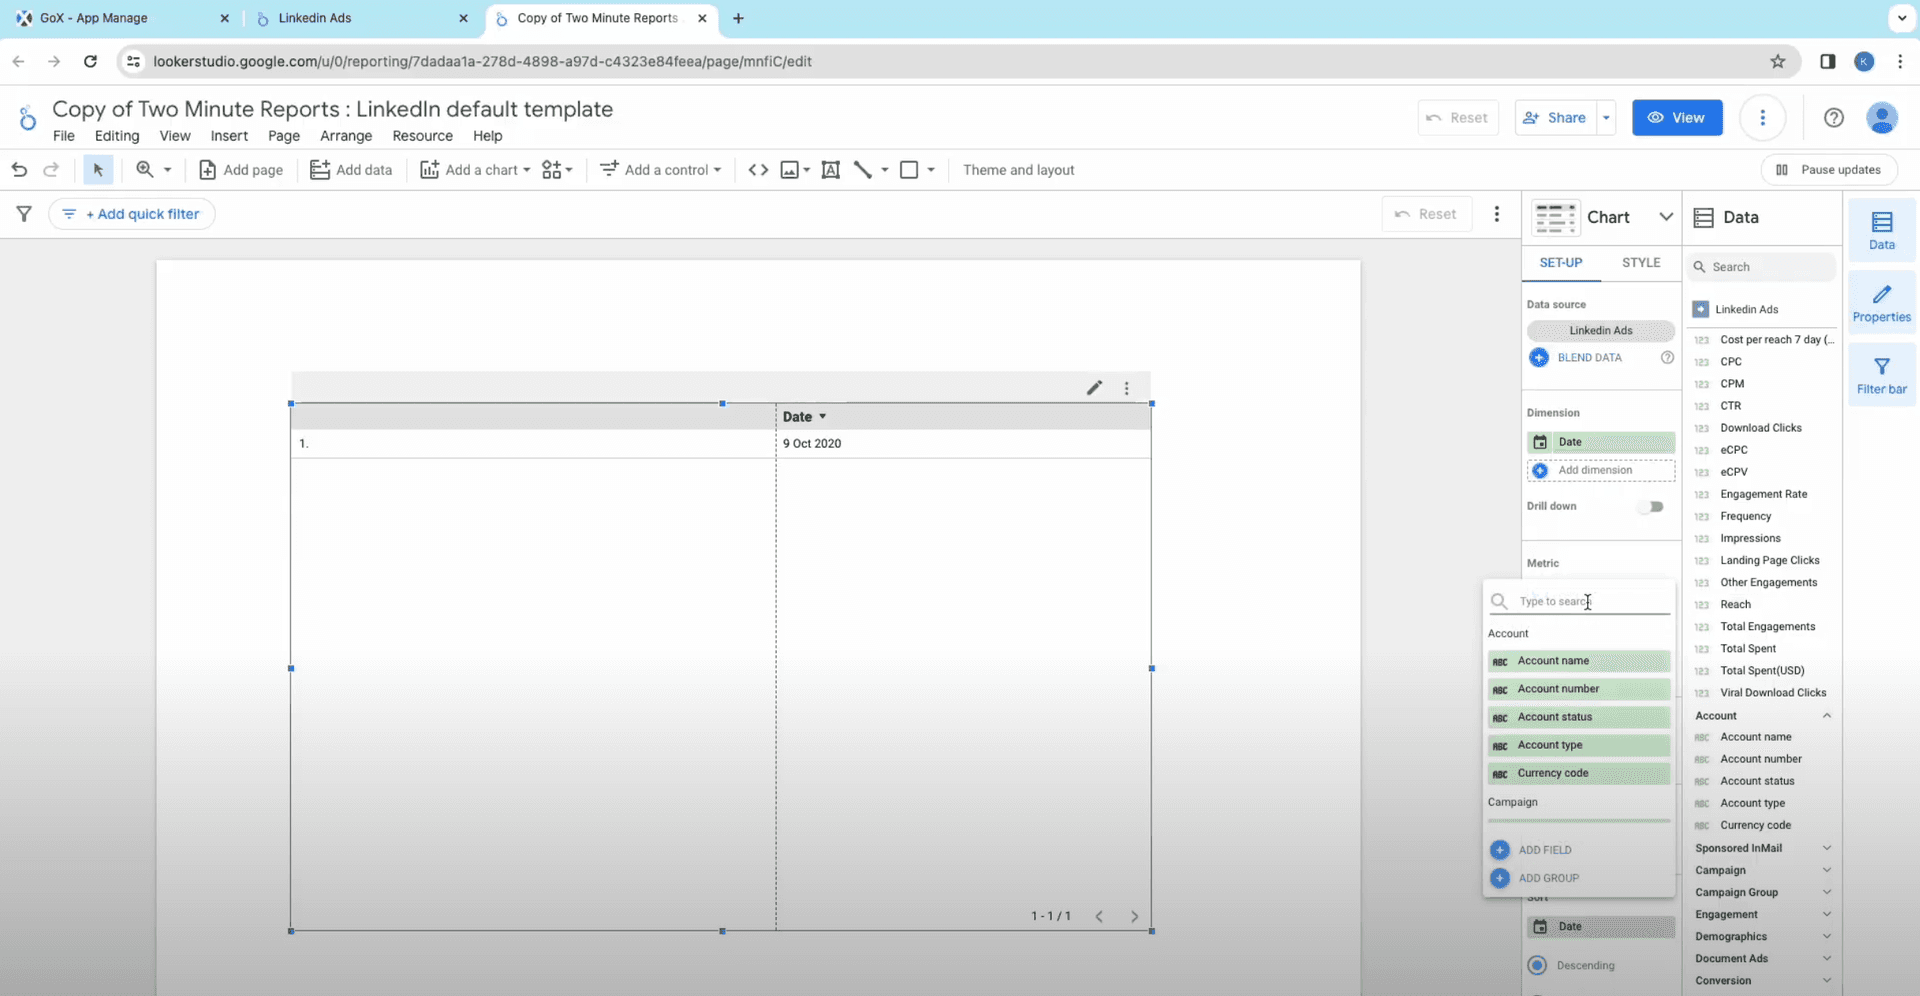Open the table chart's three-dot menu

[x=1127, y=388]
